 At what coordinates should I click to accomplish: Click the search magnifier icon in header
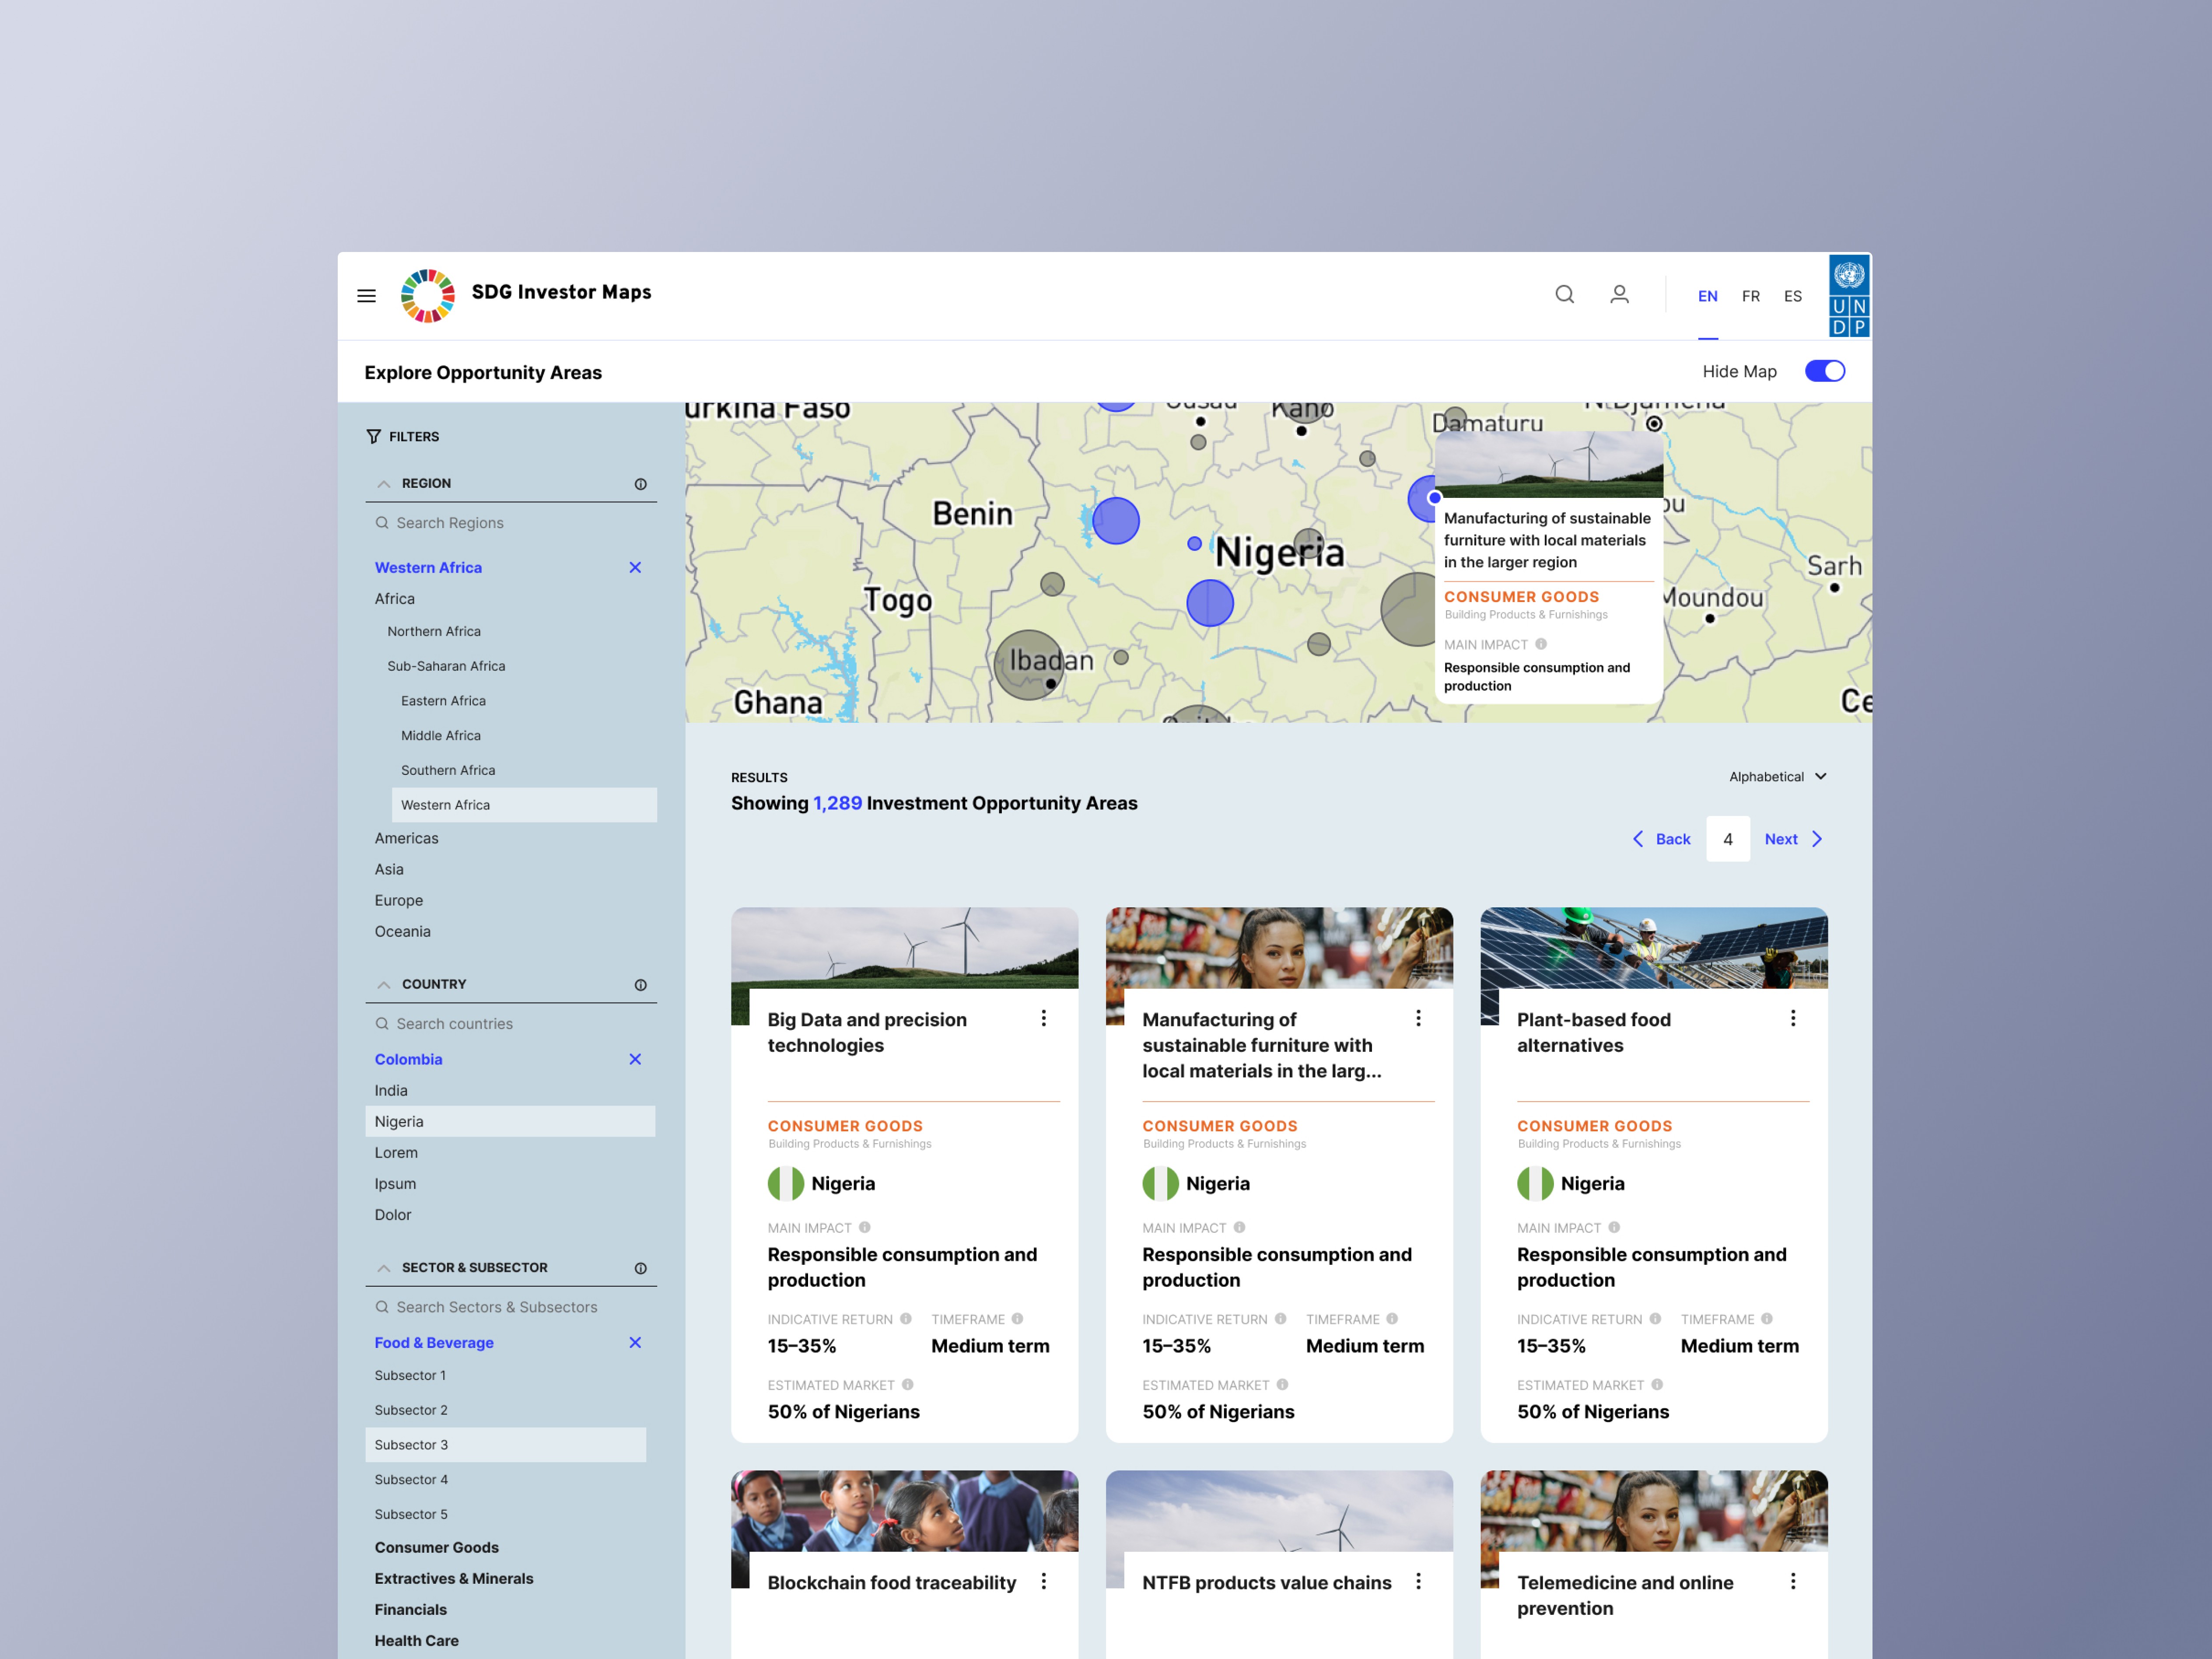pos(1564,295)
